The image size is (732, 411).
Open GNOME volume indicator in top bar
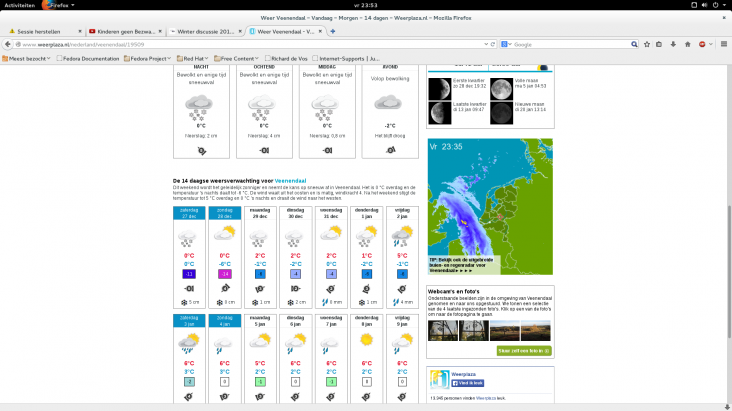coord(704,5)
